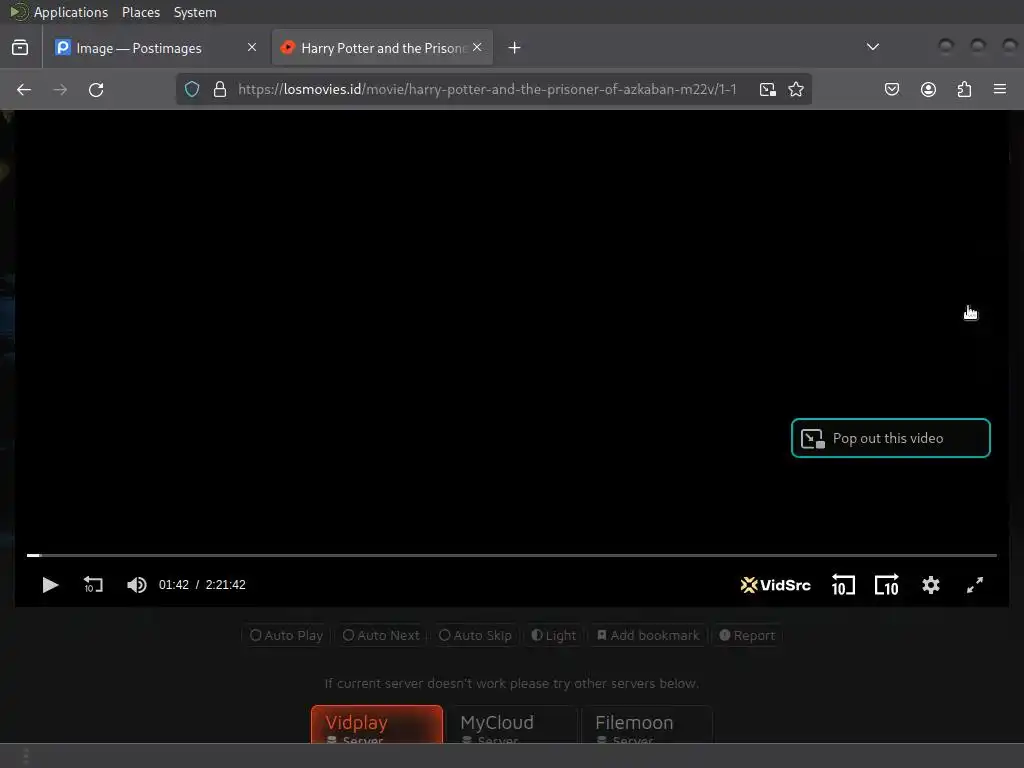The image size is (1024, 768).
Task: Mute the video volume
Action: click(136, 584)
